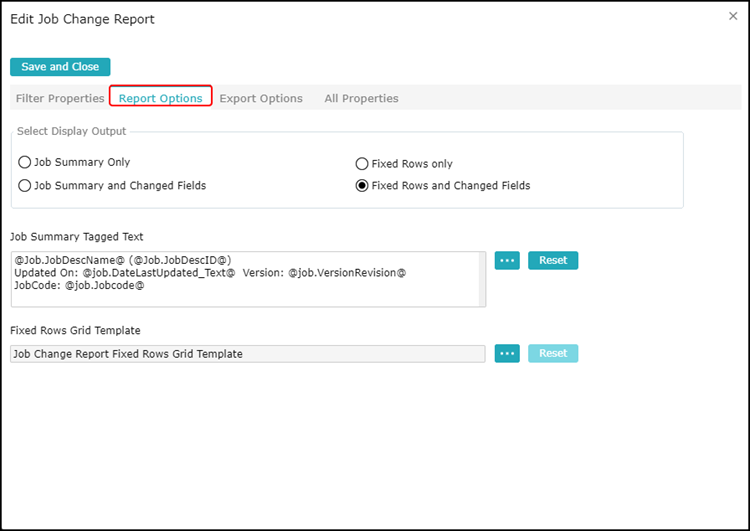Open ellipsis picker for Fixed Rows Grid Template
This screenshot has height=531, width=750.
pyautogui.click(x=507, y=354)
